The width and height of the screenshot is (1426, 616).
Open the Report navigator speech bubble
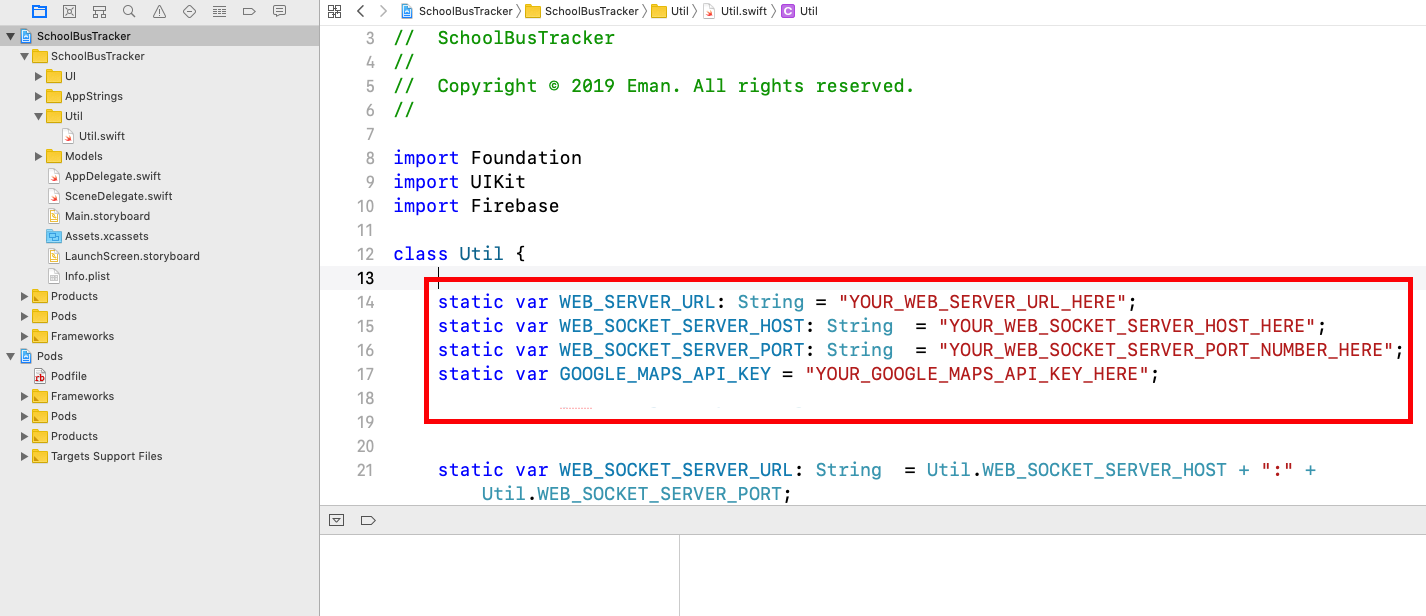pos(278,11)
